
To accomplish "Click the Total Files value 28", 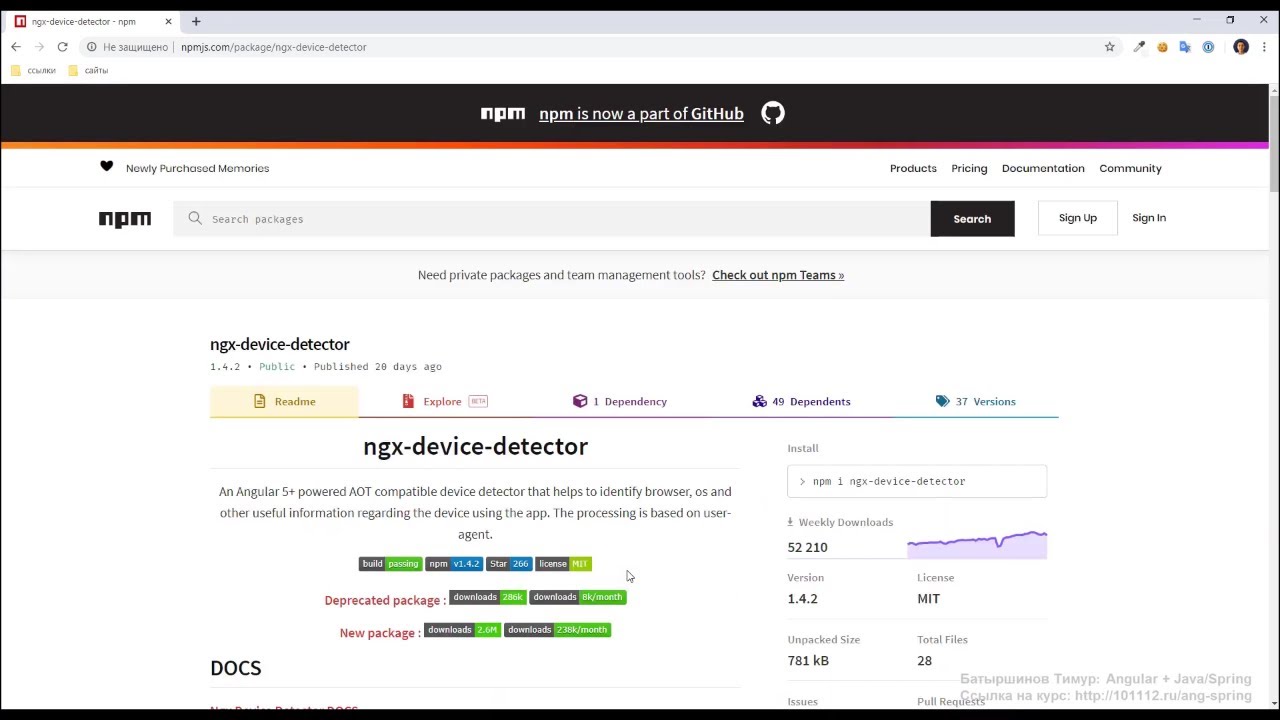I will tap(924, 661).
